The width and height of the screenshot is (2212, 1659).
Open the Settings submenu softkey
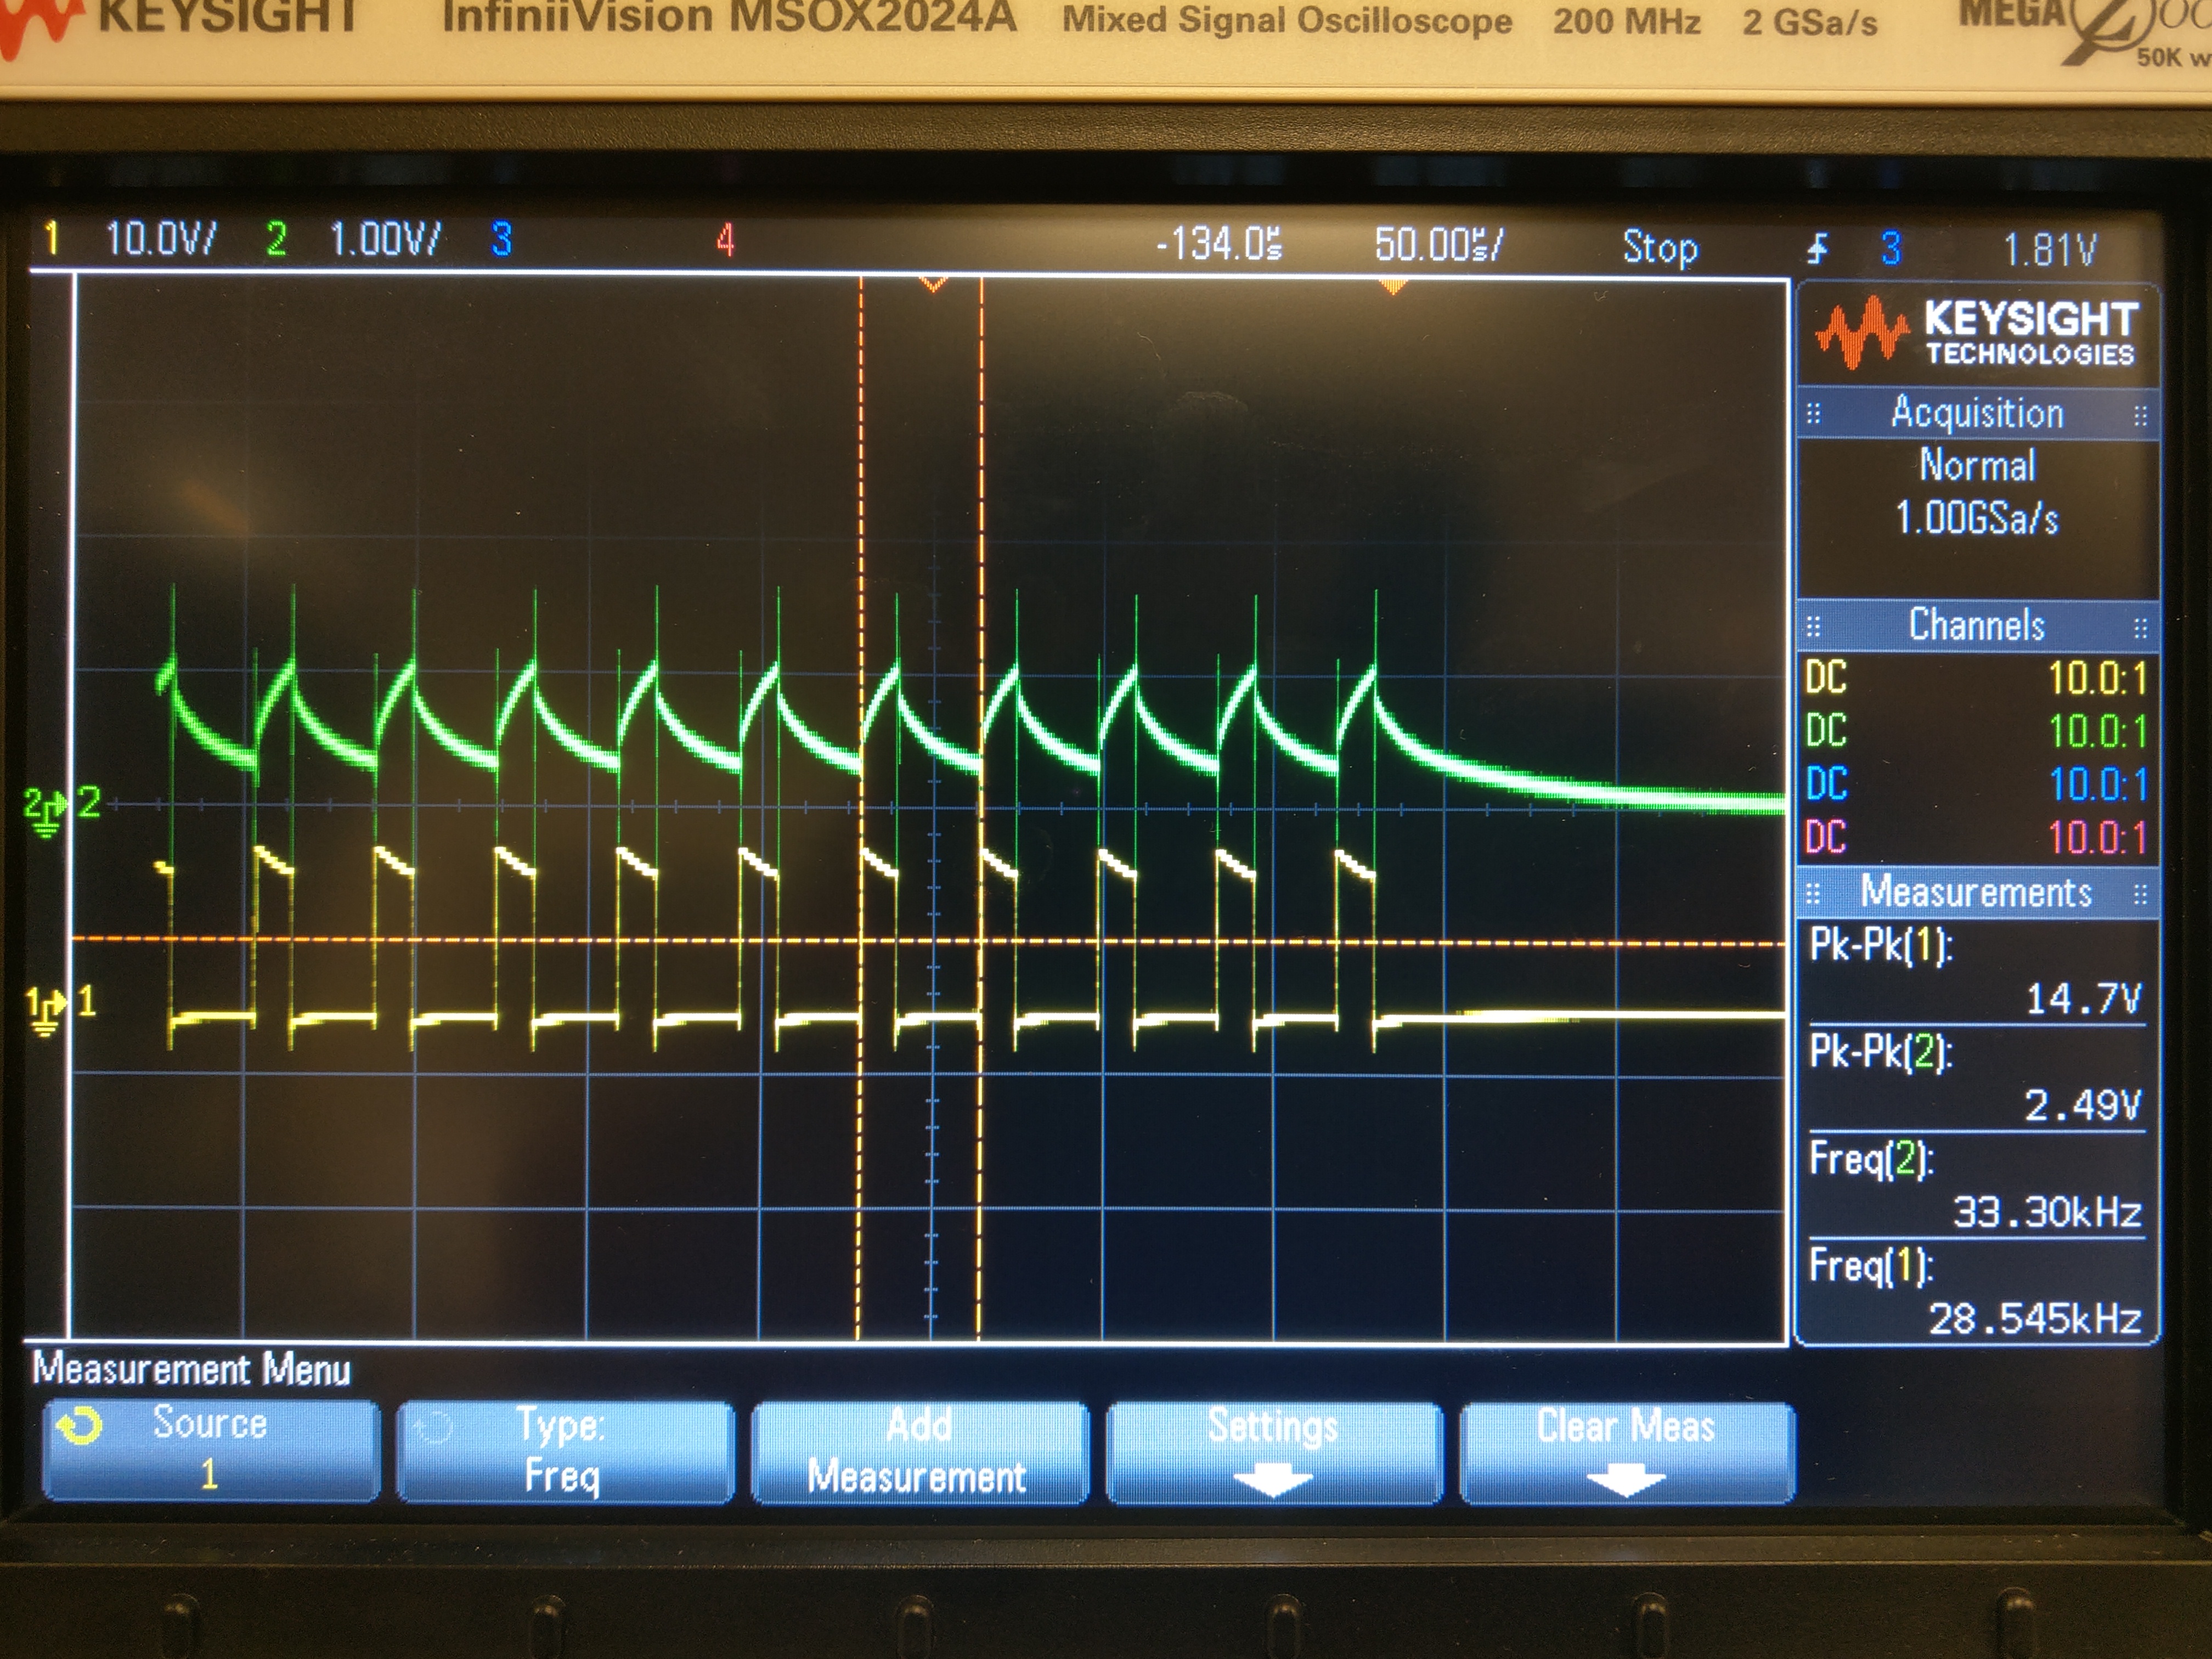tap(1273, 1452)
